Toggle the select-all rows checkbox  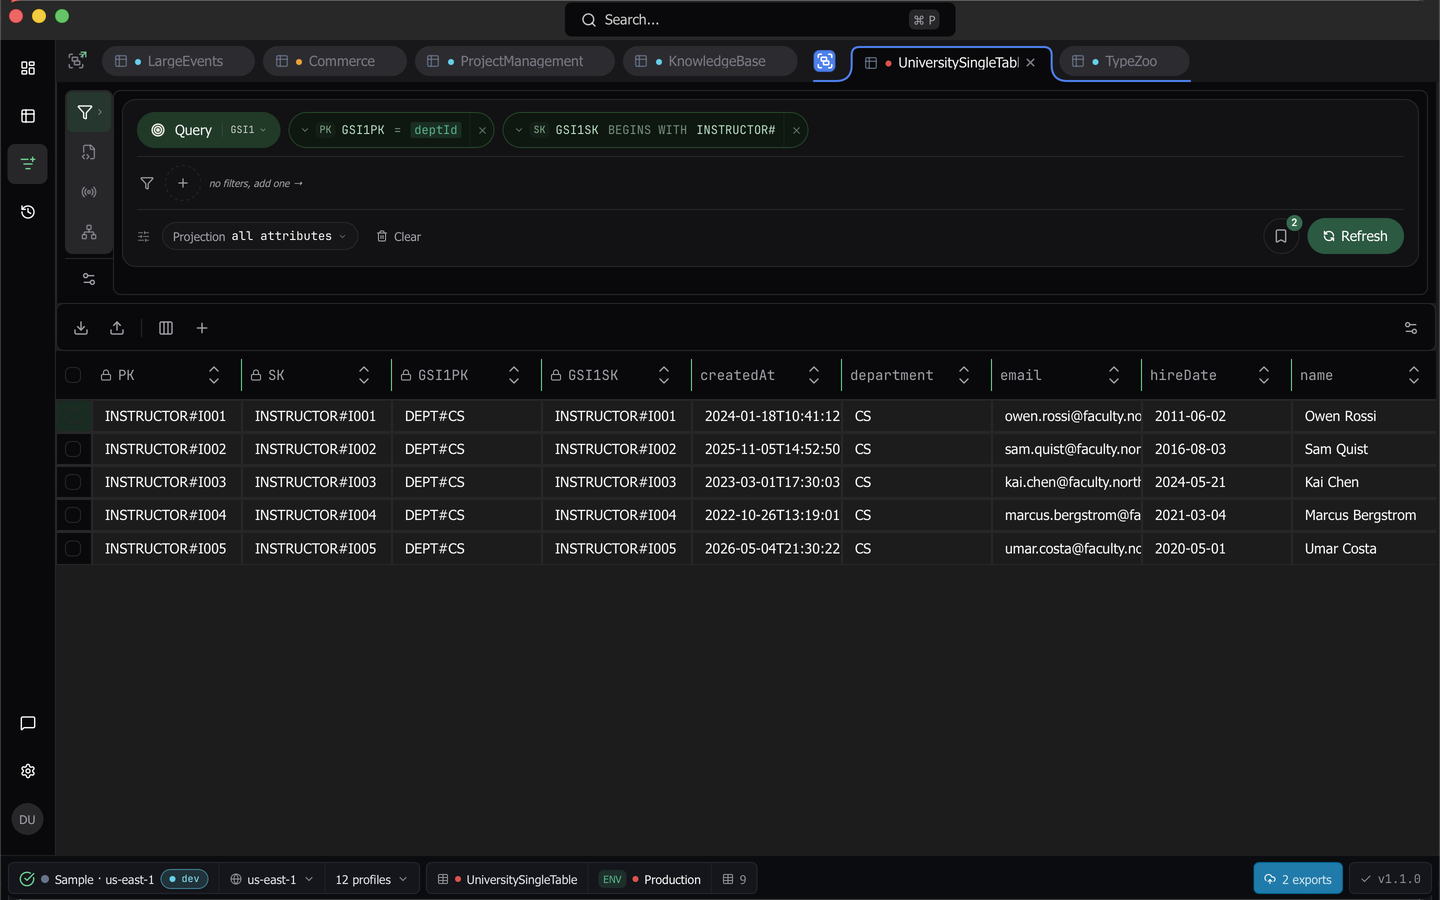click(73, 375)
